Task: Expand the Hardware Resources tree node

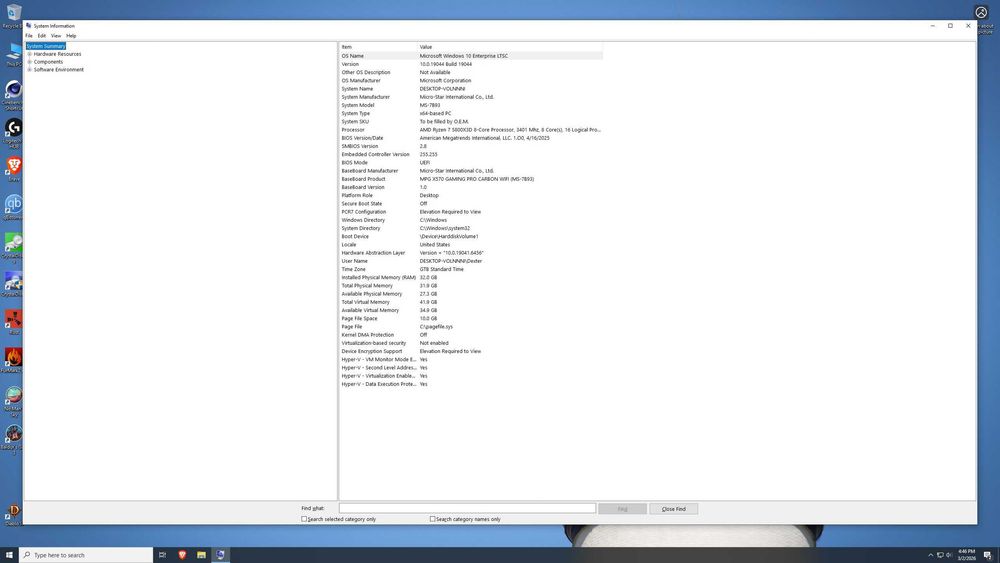Action: [x=29, y=54]
